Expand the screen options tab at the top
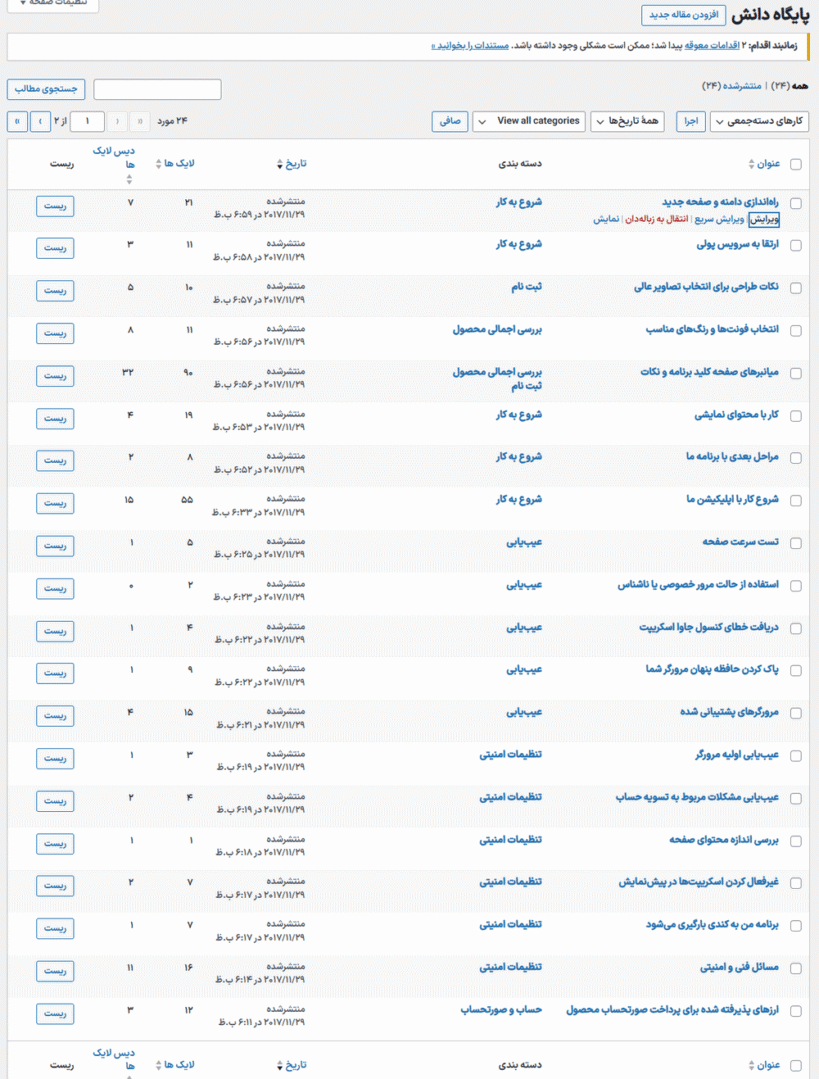819x1079 pixels. (x=53, y=3)
